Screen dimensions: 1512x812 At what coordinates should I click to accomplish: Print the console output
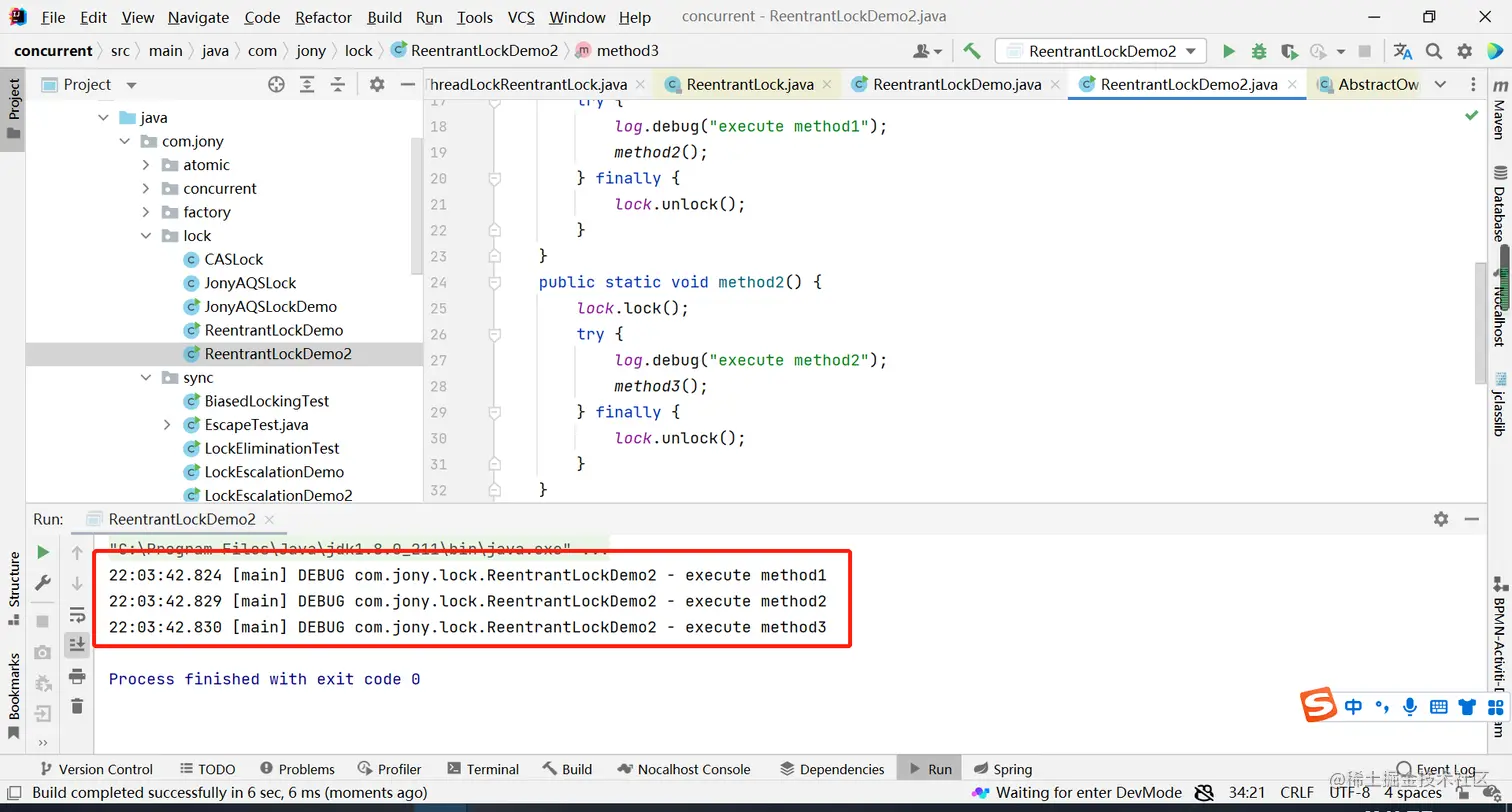(77, 677)
